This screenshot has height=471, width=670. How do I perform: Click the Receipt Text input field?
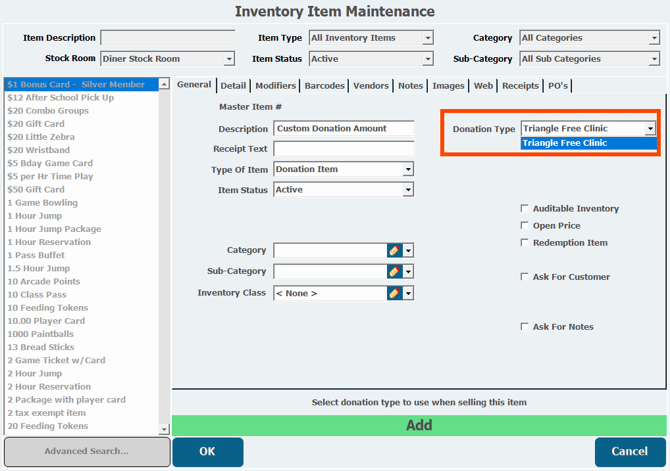(343, 149)
